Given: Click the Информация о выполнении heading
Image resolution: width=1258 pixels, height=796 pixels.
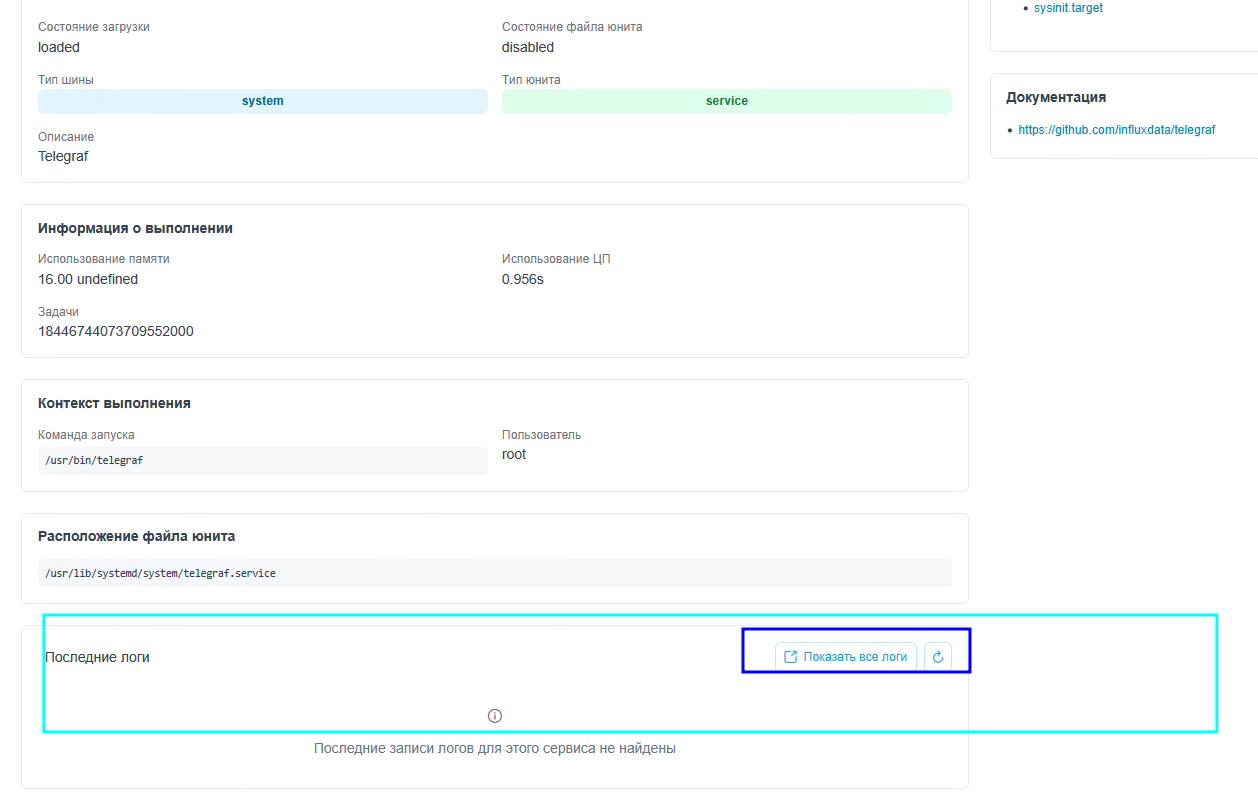Looking at the screenshot, I should 135,228.
